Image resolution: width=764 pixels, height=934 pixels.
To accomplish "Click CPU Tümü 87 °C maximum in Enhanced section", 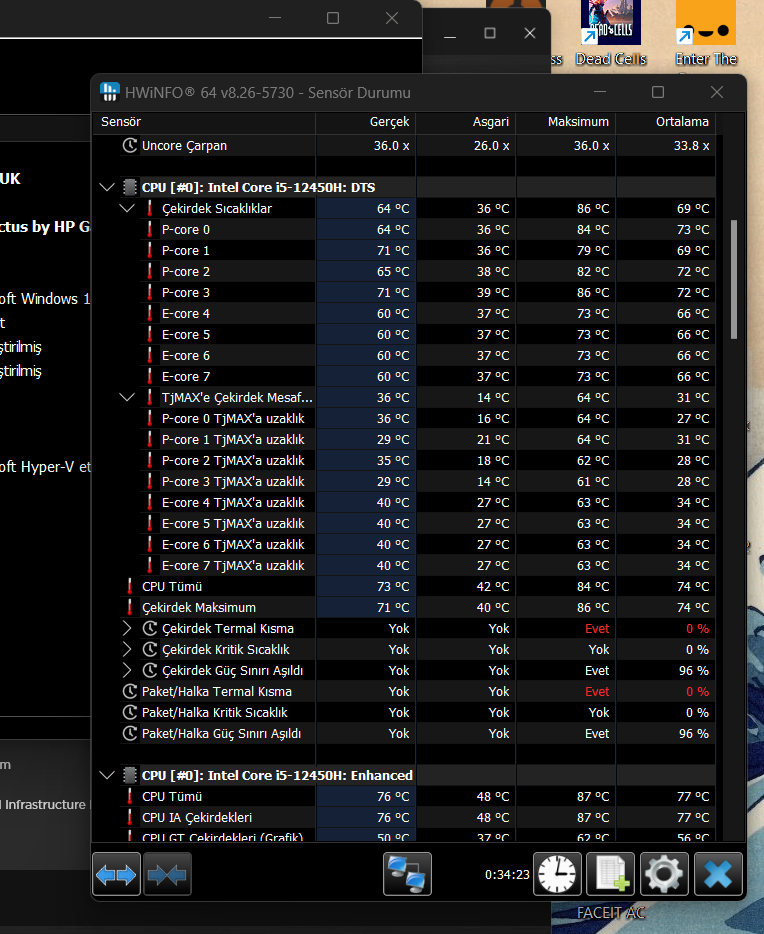I will (x=593, y=796).
